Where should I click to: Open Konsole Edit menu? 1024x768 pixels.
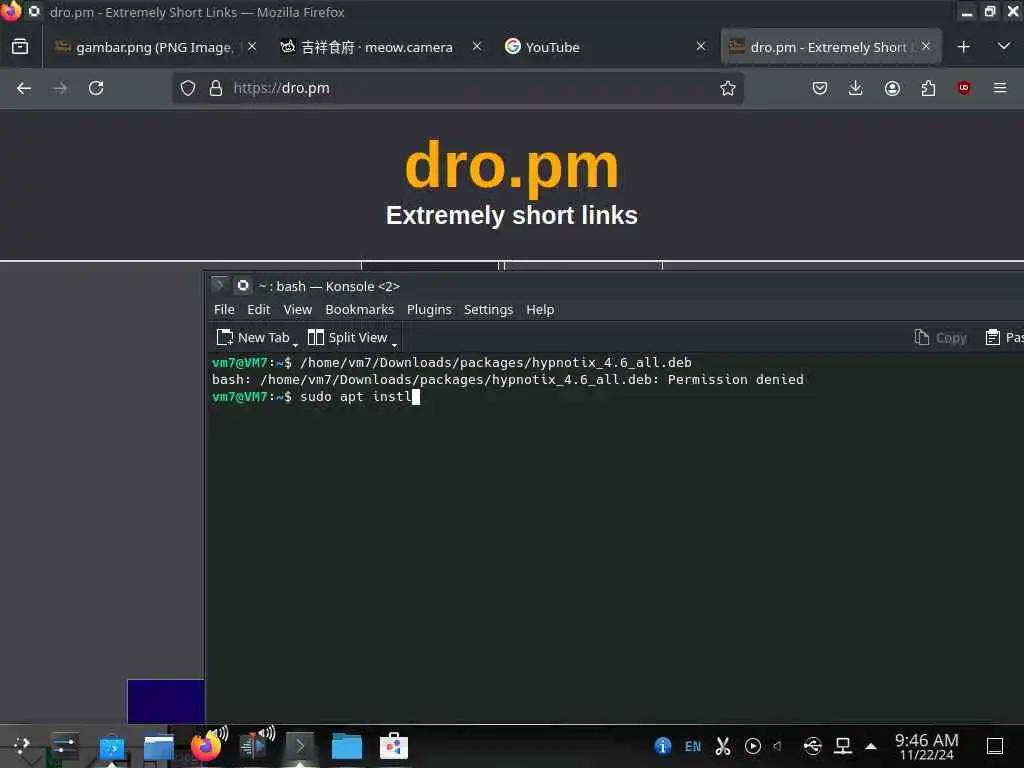point(259,310)
